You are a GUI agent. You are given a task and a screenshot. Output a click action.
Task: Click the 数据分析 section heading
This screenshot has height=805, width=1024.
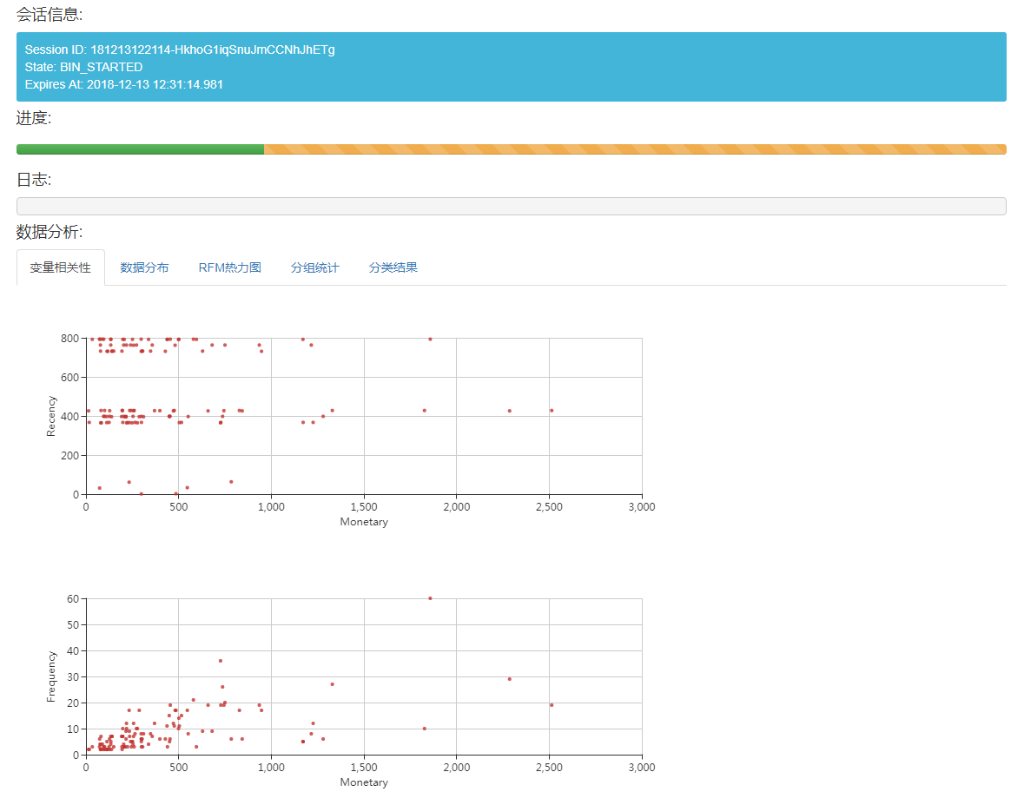(49, 232)
